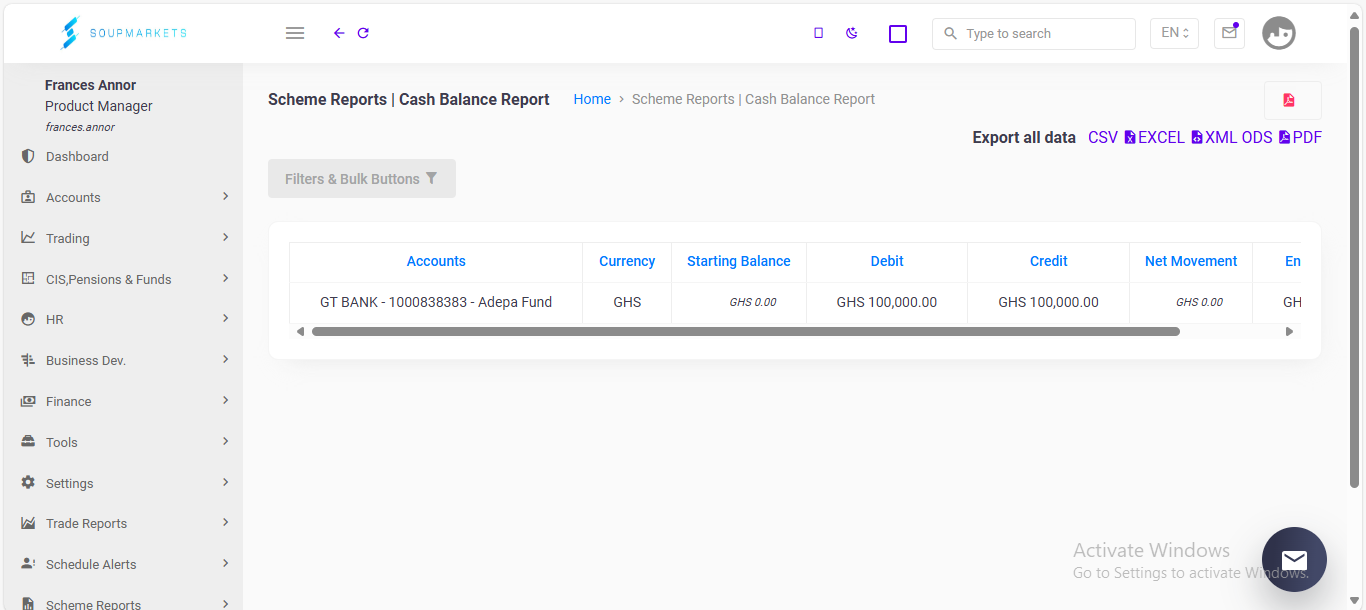Click the CIS, Pensions & Funds icon

coord(28,279)
